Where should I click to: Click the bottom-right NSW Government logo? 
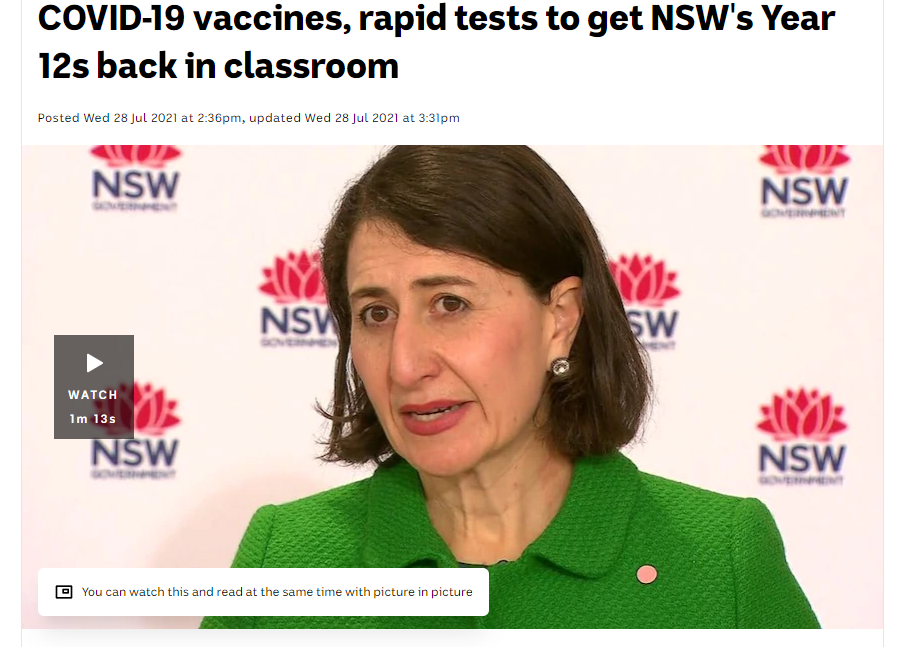pos(802,437)
